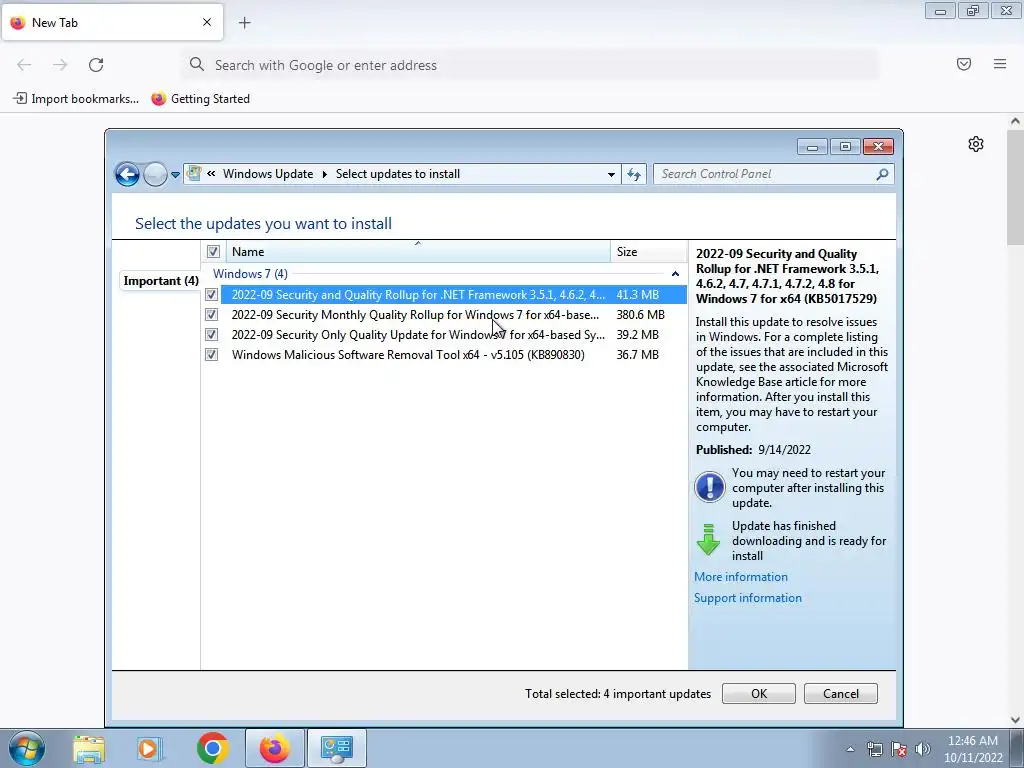Image resolution: width=1024 pixels, height=768 pixels.
Task: Open Windows Explorer from the taskbar
Action: tap(89, 748)
